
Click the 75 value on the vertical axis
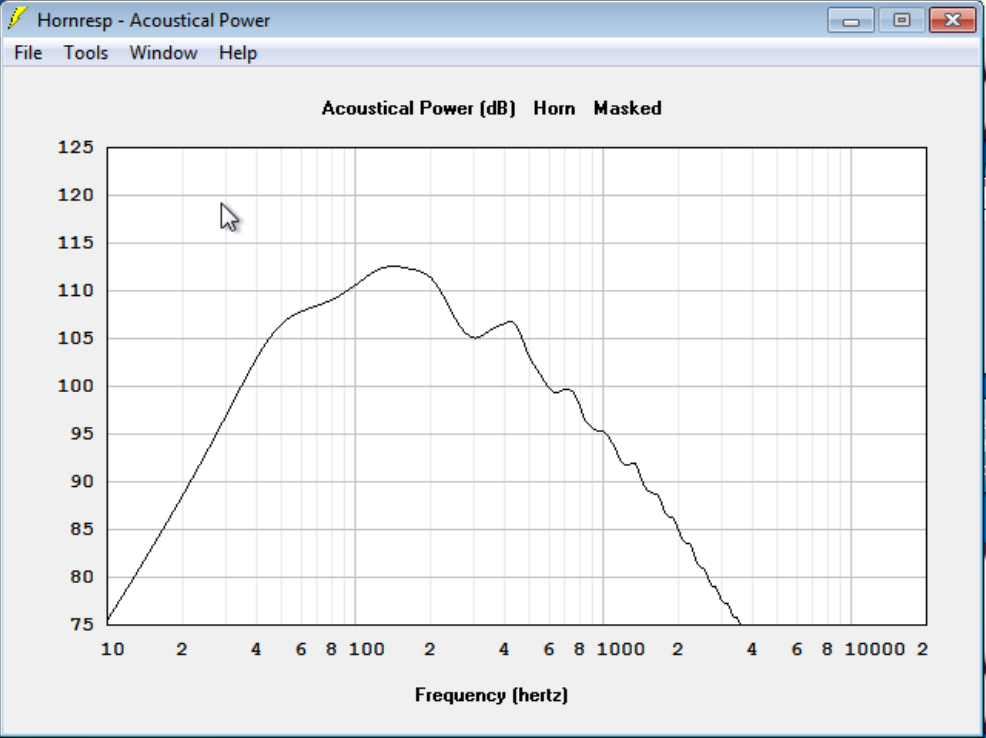coord(81,624)
